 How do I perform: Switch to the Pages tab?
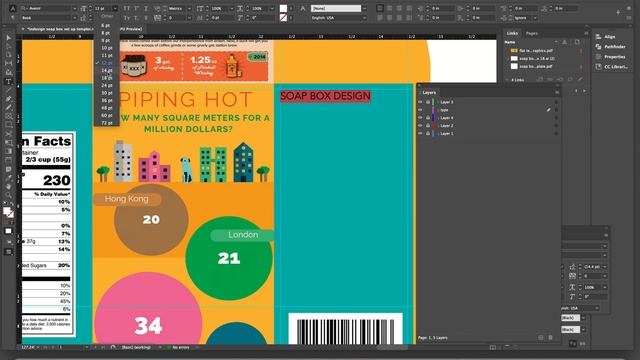coord(531,33)
